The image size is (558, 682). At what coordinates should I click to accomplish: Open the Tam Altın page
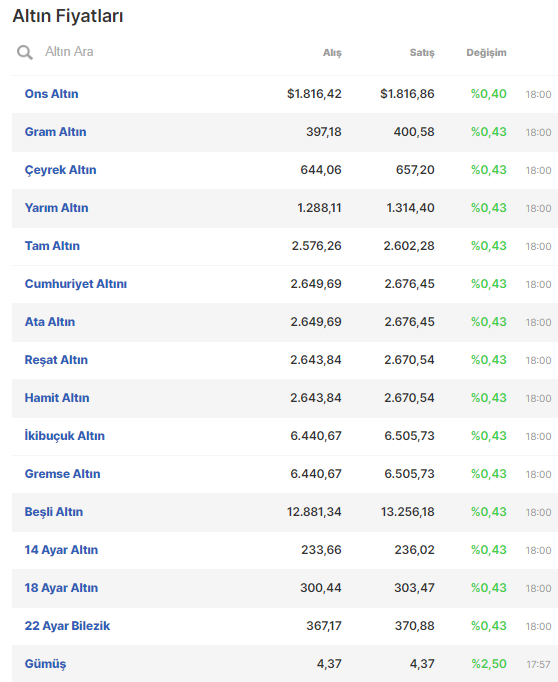tap(52, 246)
